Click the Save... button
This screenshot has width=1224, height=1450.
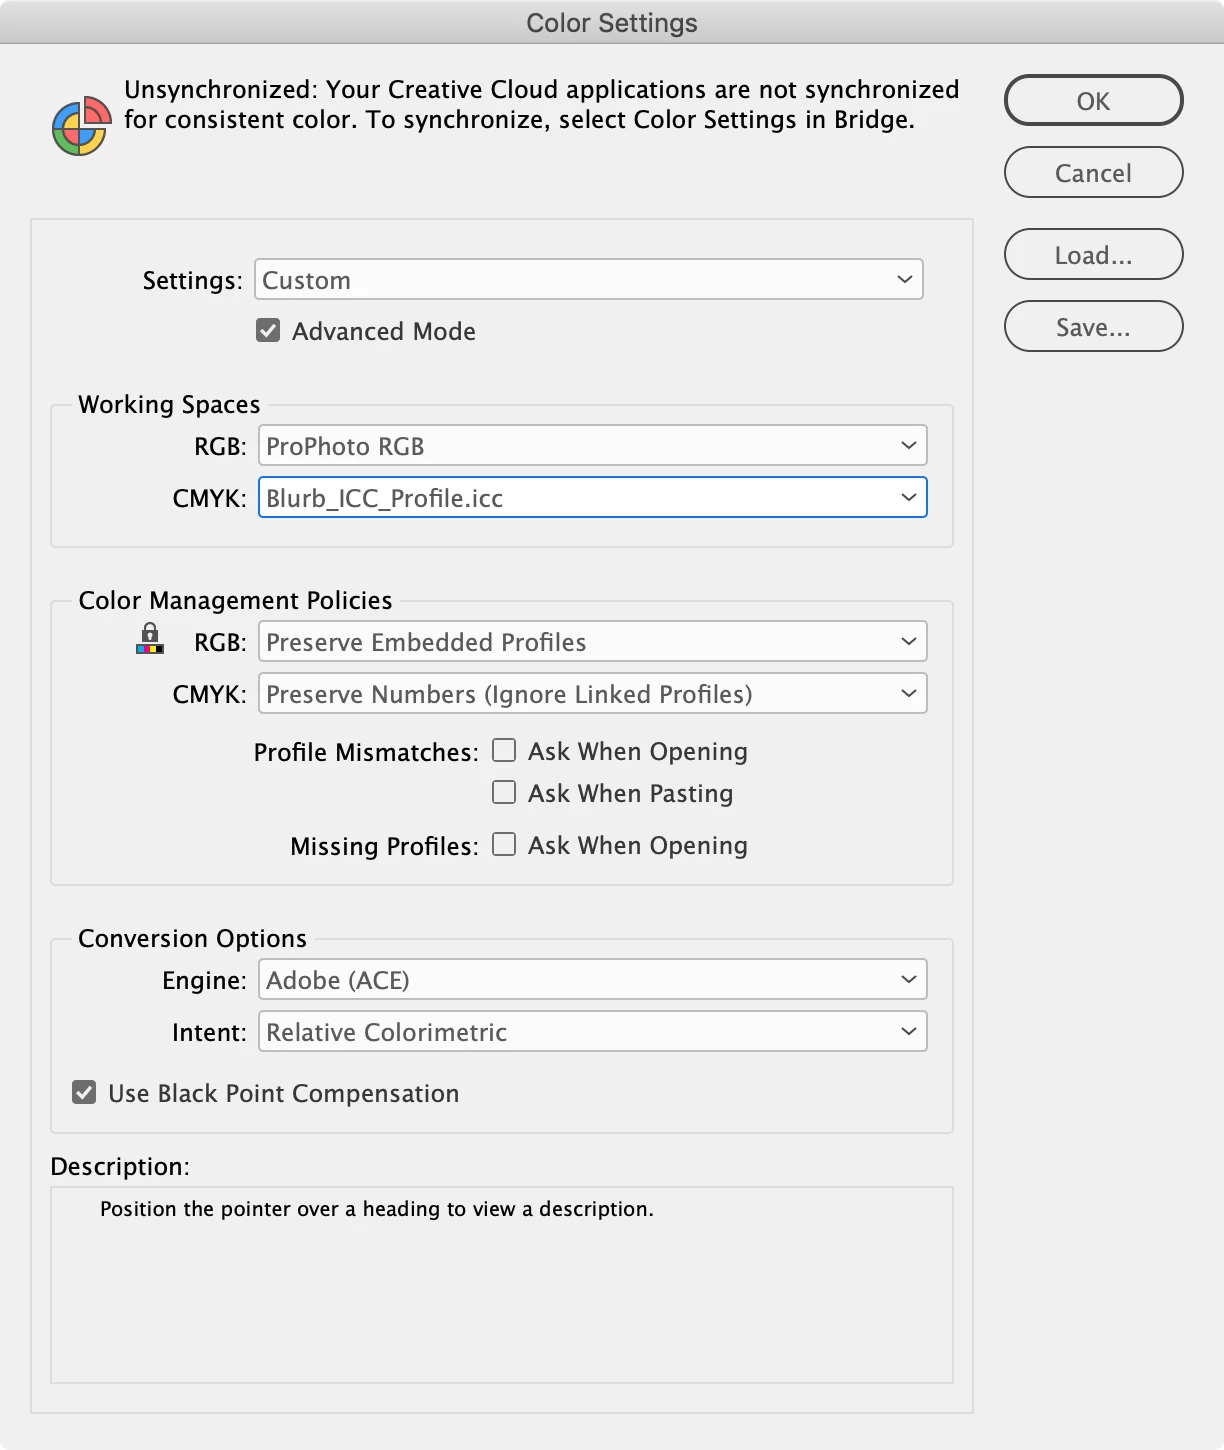pos(1093,327)
